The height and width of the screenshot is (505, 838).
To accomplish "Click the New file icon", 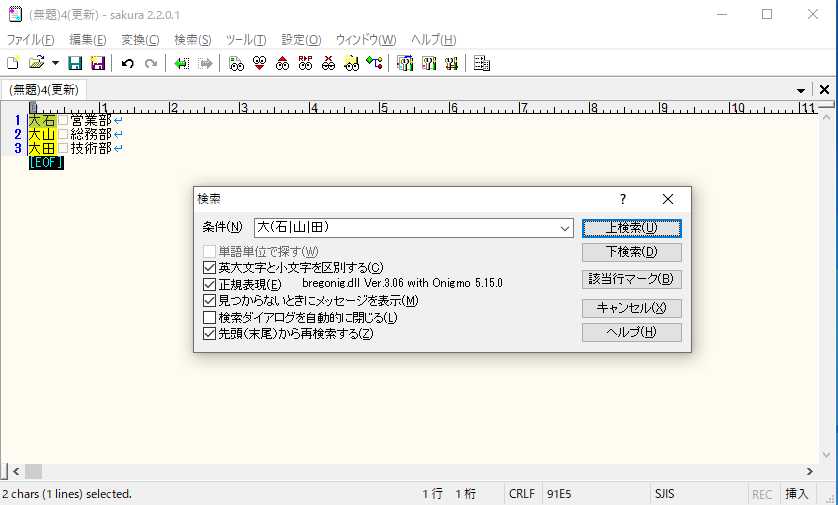I will click(14, 63).
